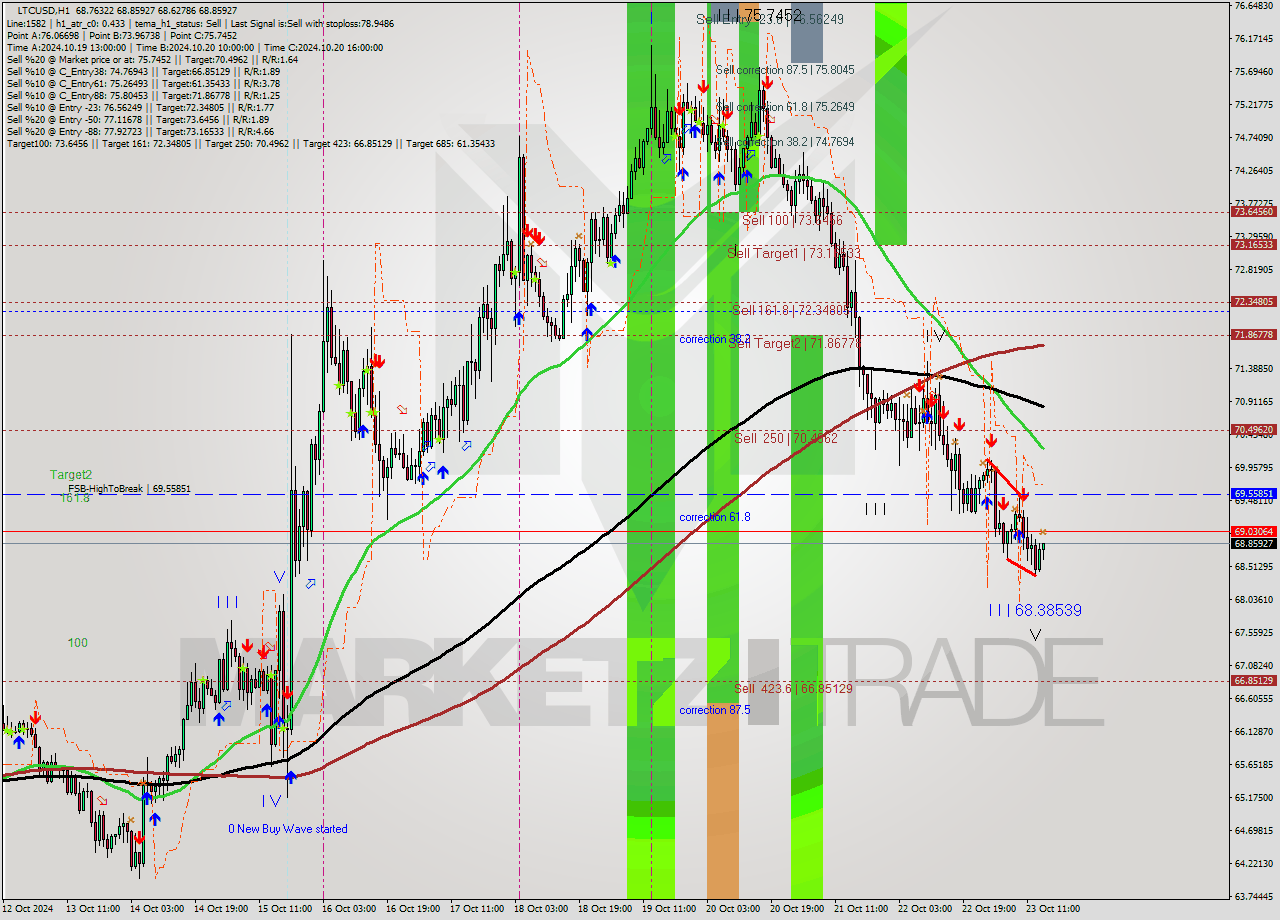This screenshot has width=1280, height=920.
Task: Click the '20 Oct 03:00' time axis label
Action: click(733, 909)
